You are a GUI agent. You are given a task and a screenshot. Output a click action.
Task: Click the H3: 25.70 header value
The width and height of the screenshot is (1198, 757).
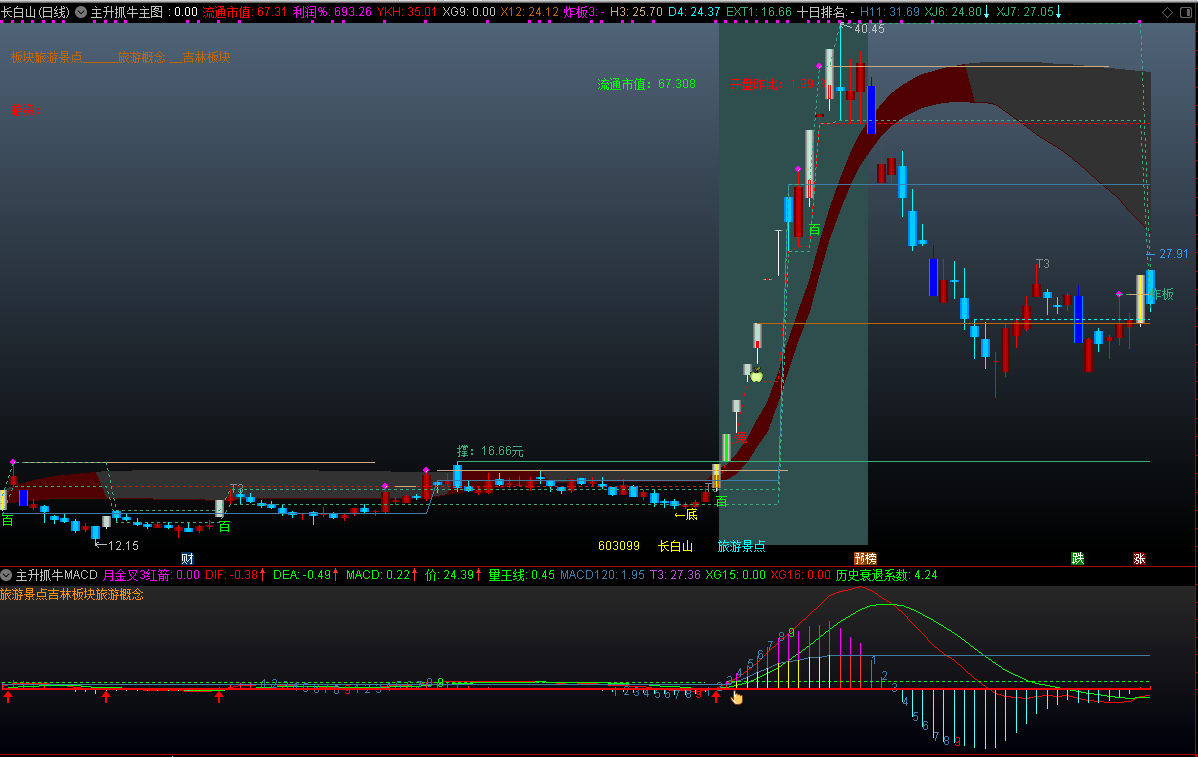636,12
